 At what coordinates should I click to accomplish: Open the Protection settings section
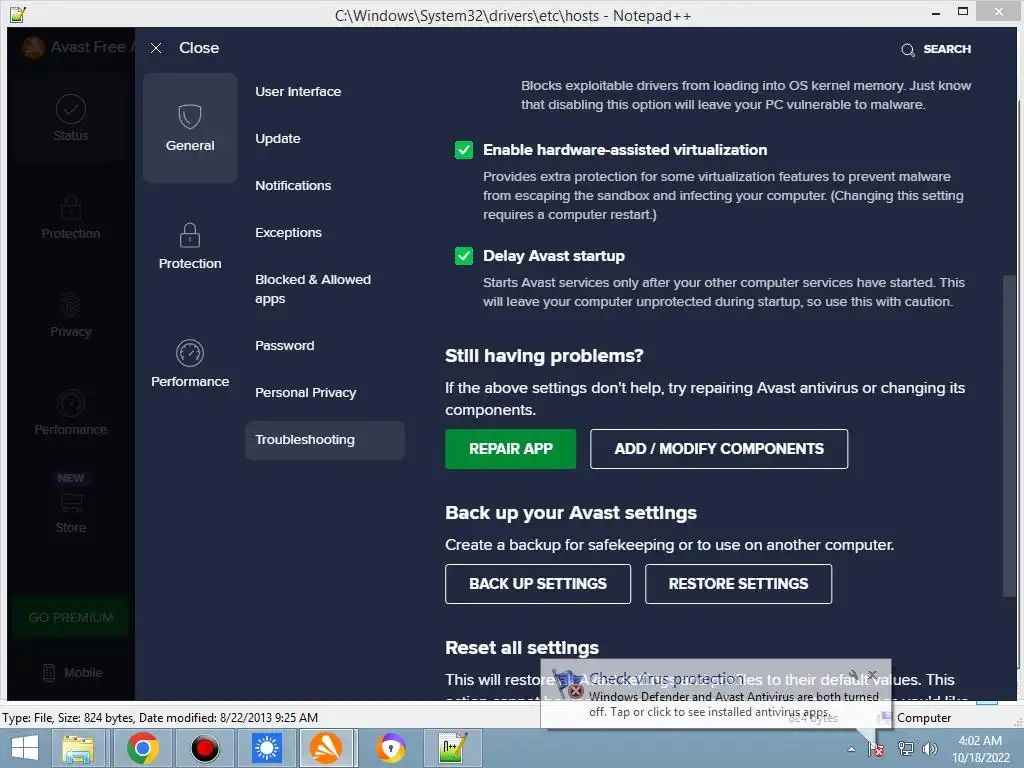(189, 246)
